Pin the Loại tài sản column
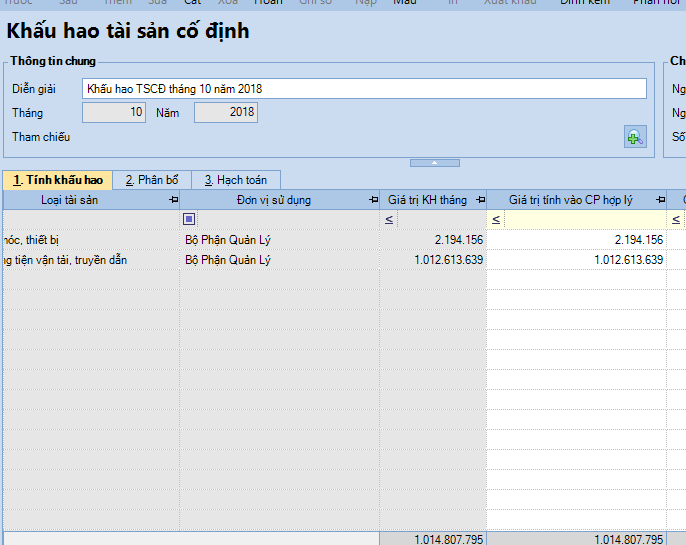686x545 pixels. [173, 200]
